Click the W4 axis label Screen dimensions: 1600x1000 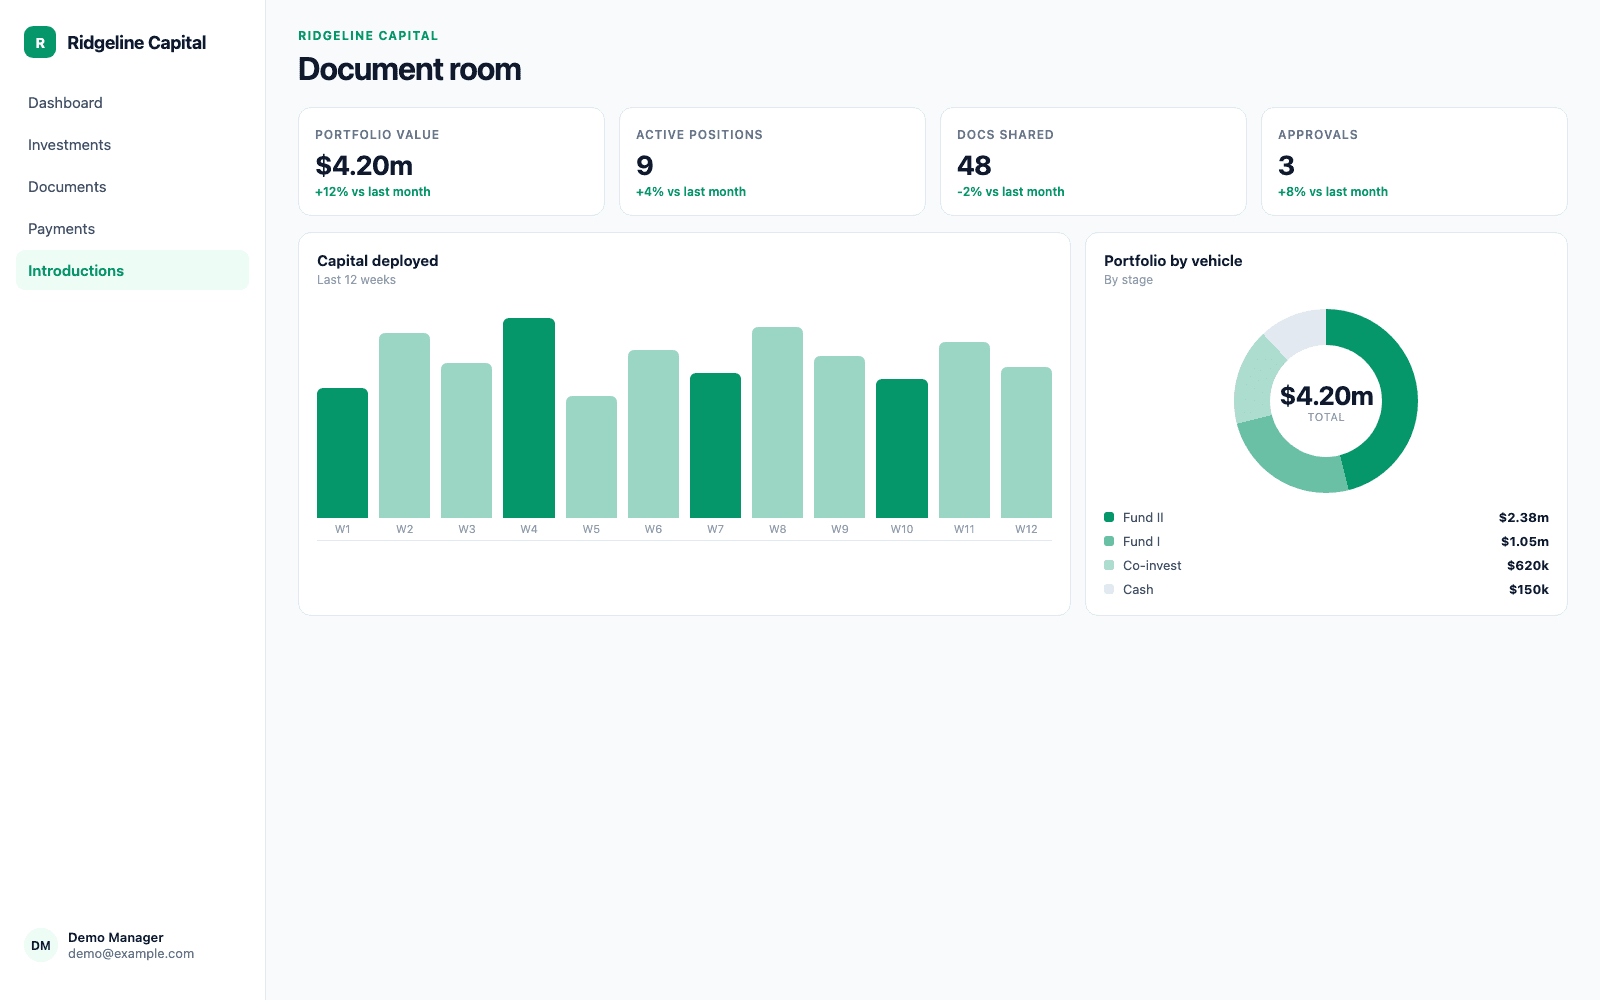(529, 529)
